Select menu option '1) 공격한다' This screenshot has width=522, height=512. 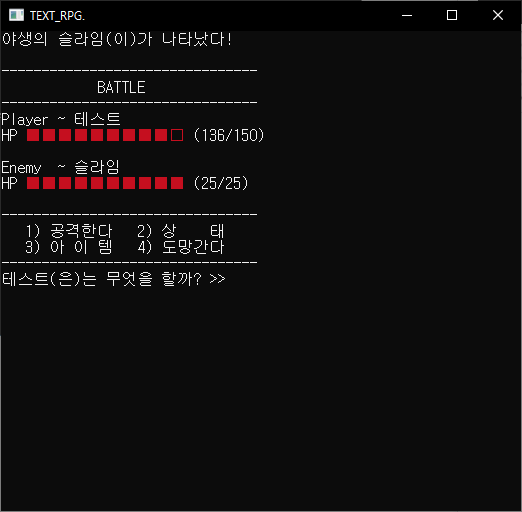click(69, 231)
